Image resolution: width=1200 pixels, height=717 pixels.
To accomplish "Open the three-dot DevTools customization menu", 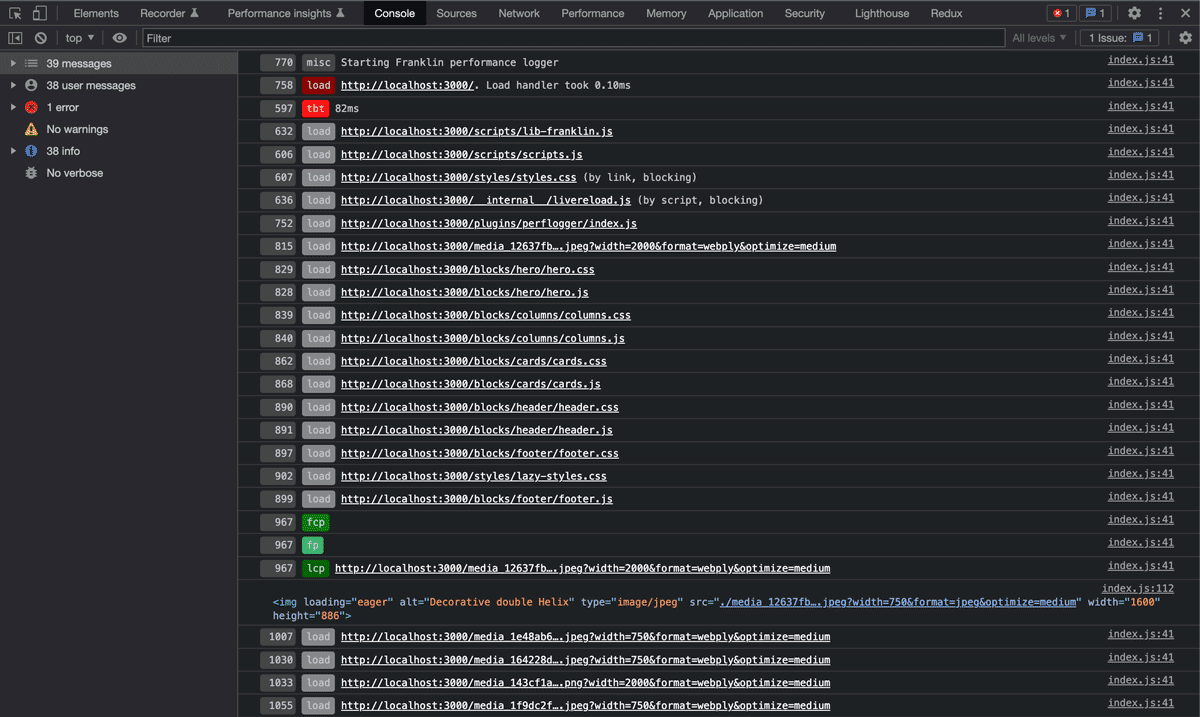I will 1159,13.
